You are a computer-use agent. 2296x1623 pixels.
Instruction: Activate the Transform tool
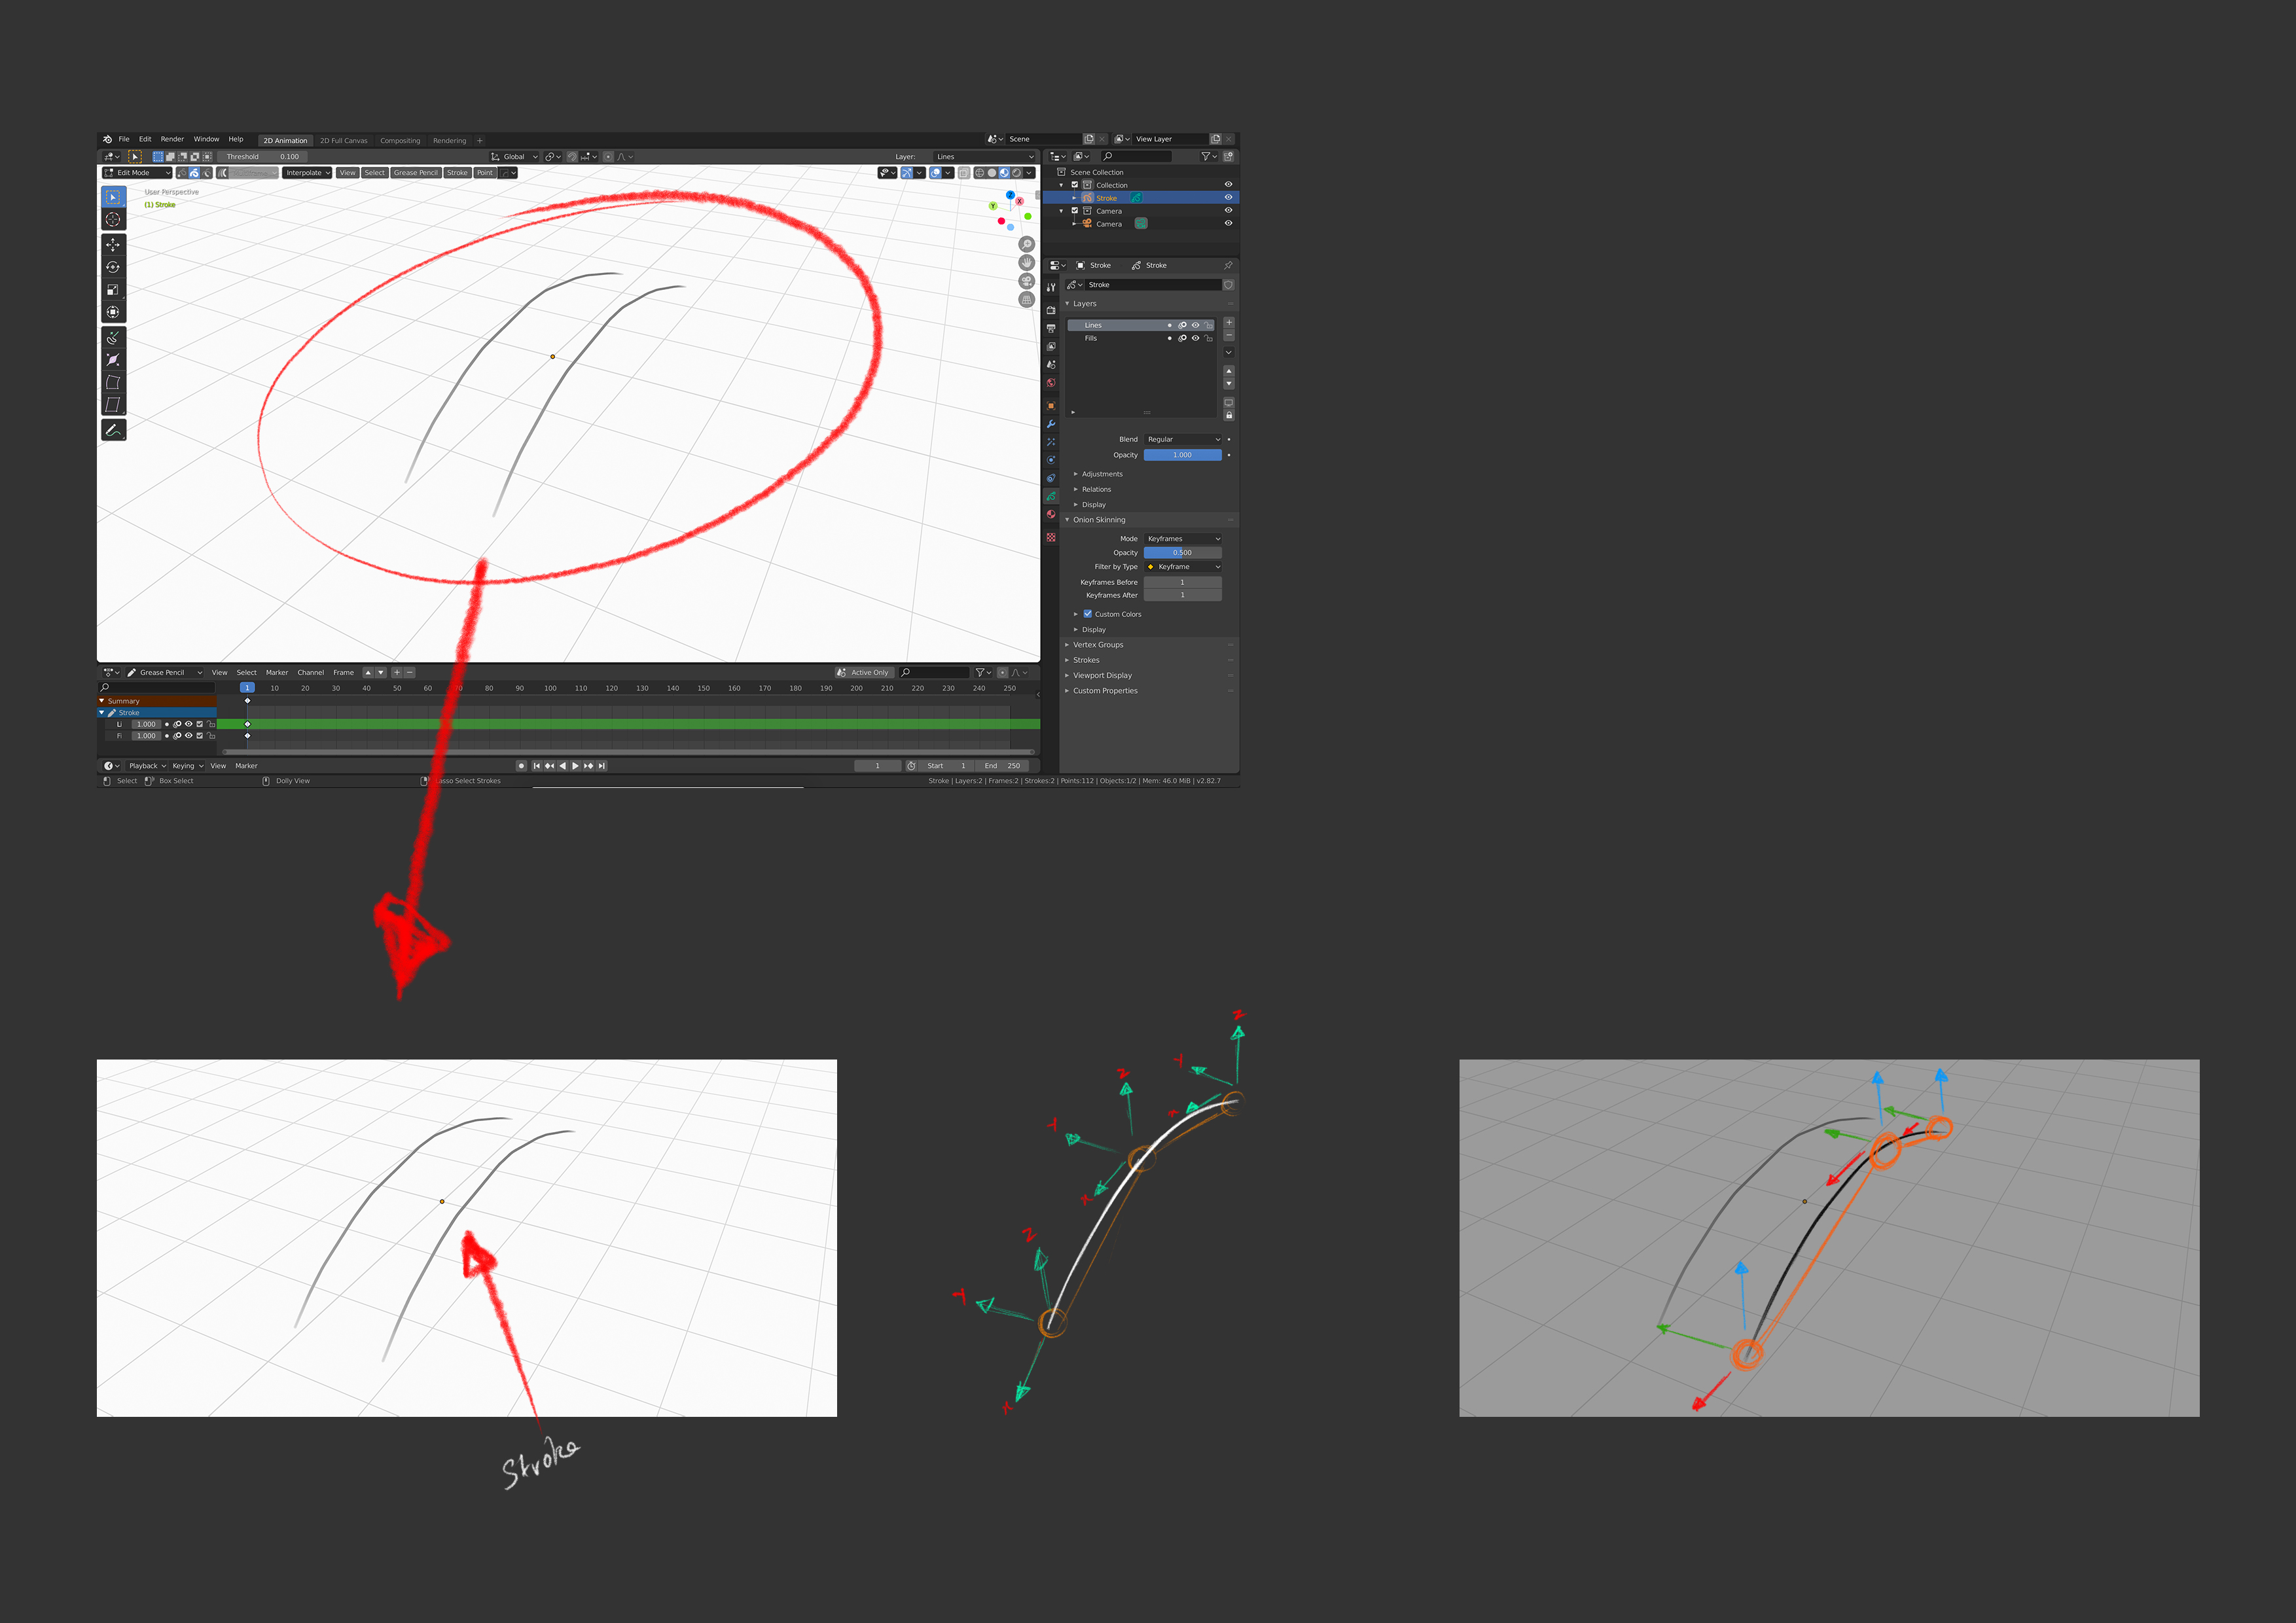tap(113, 312)
